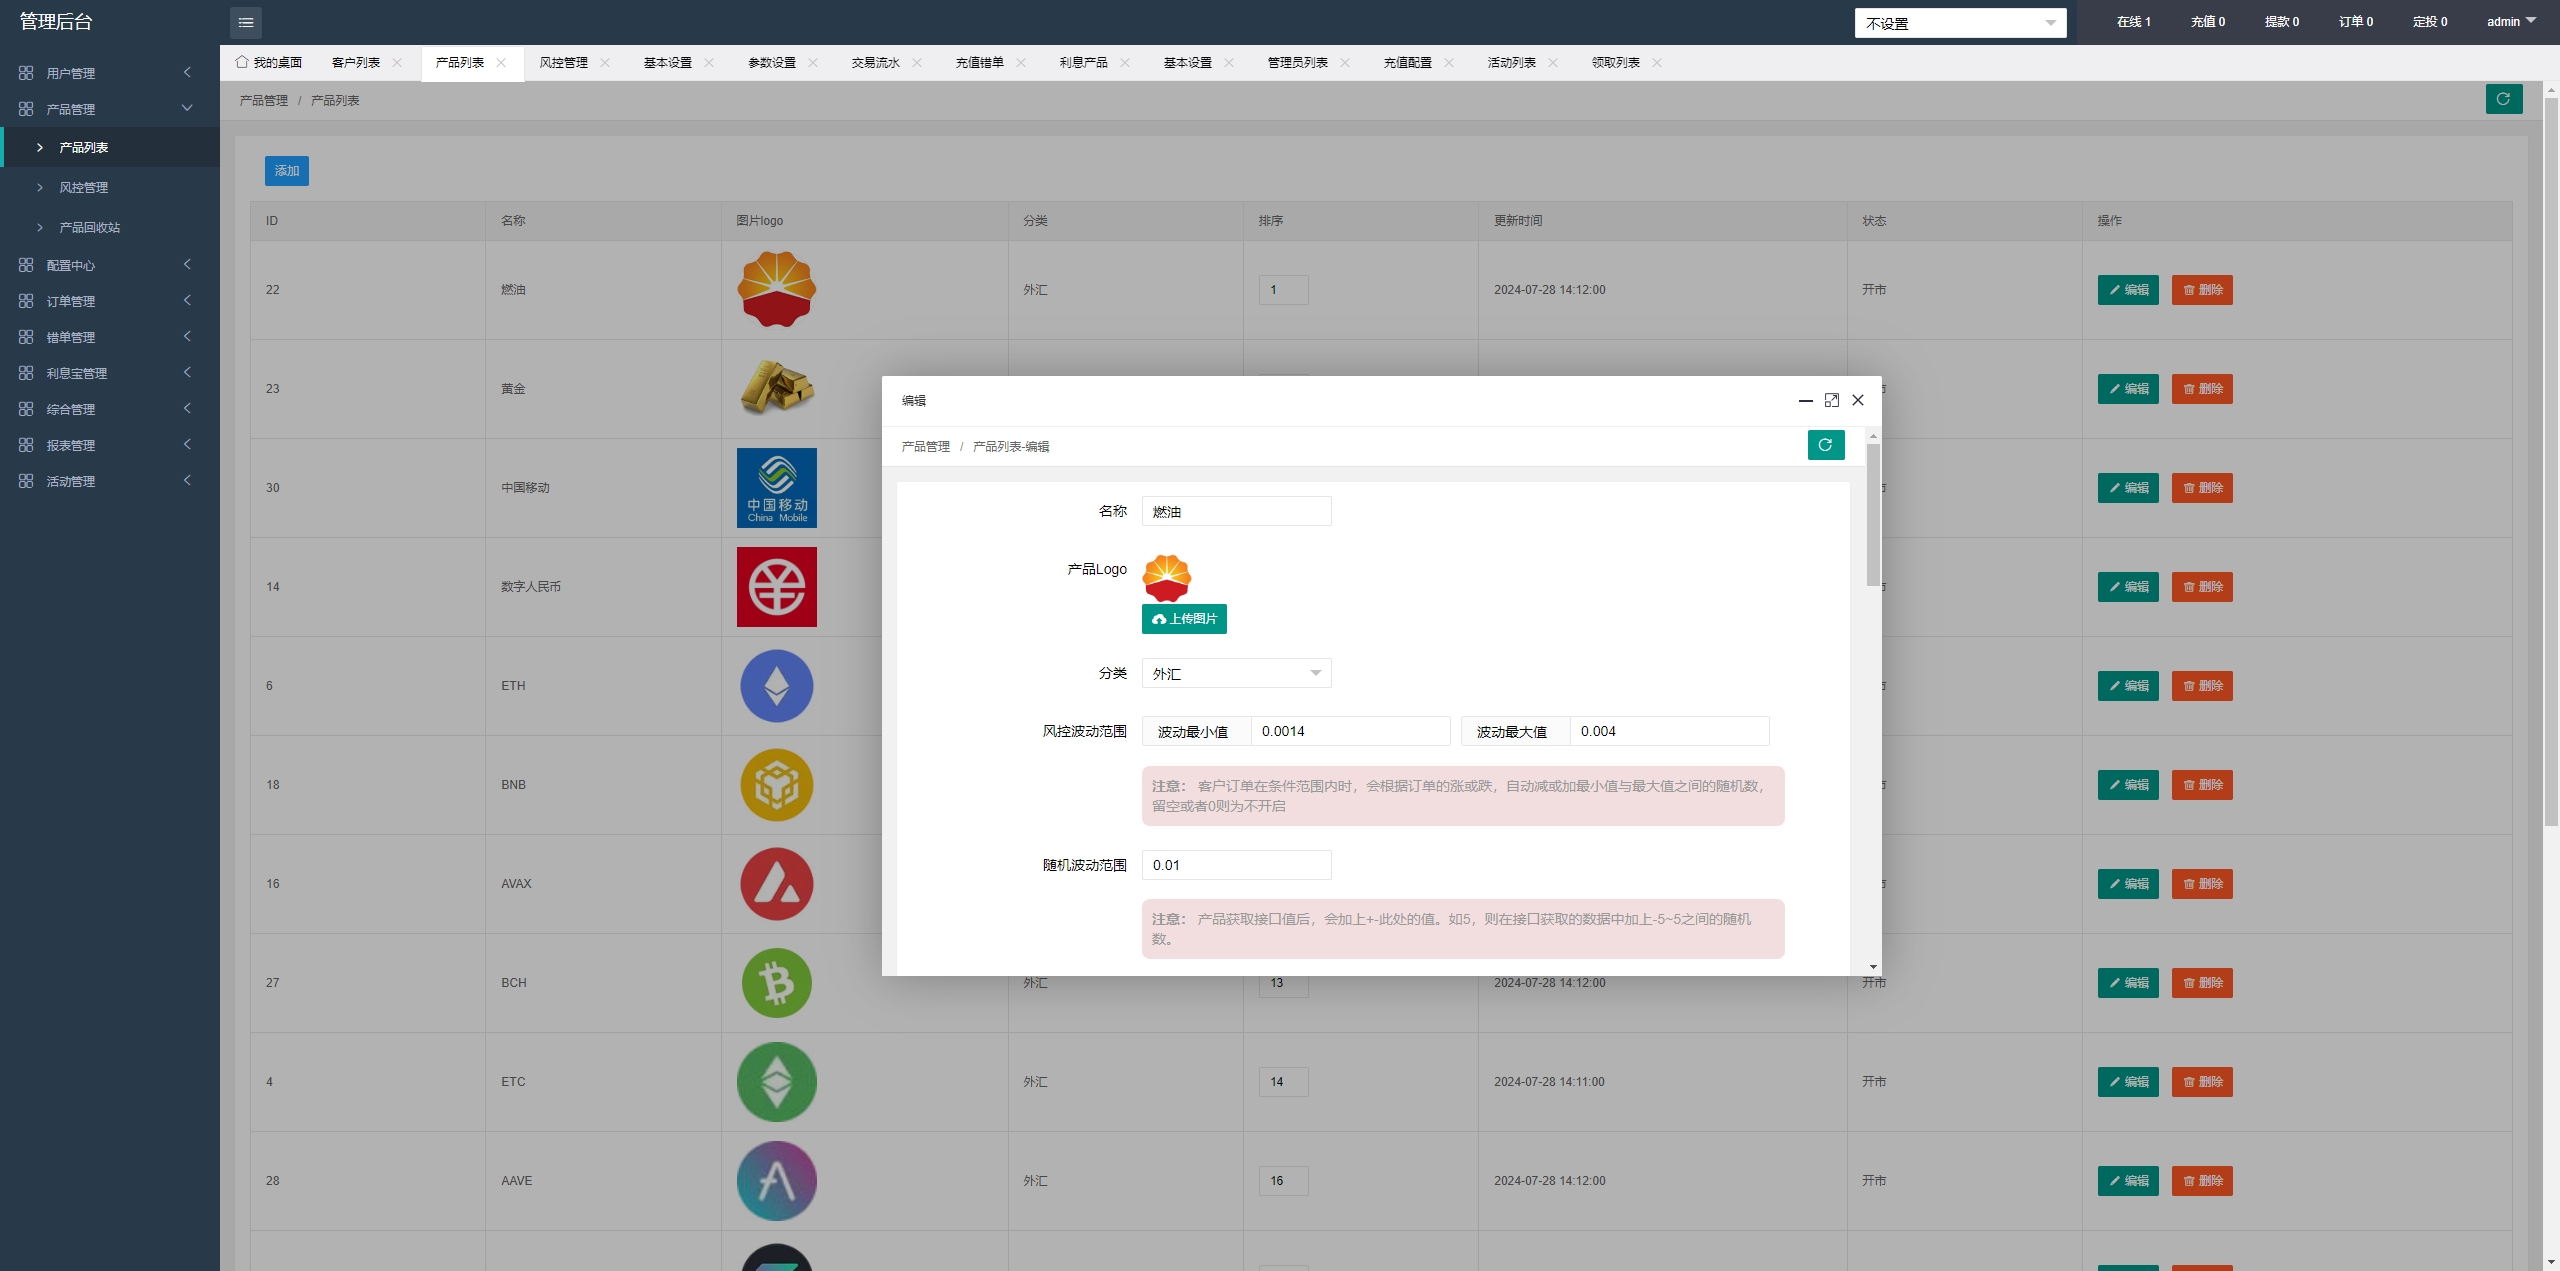
Task: Click AVAX product logo icon
Action: (777, 884)
